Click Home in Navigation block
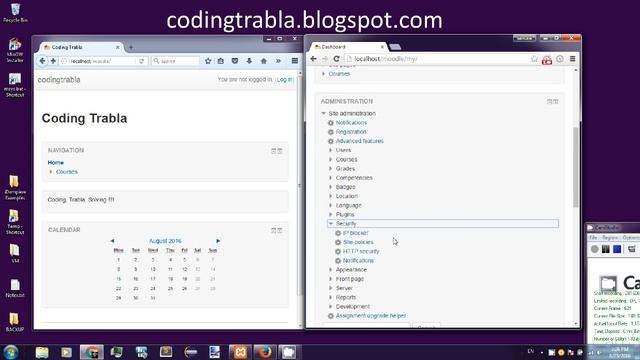The image size is (640, 360). 56,162
